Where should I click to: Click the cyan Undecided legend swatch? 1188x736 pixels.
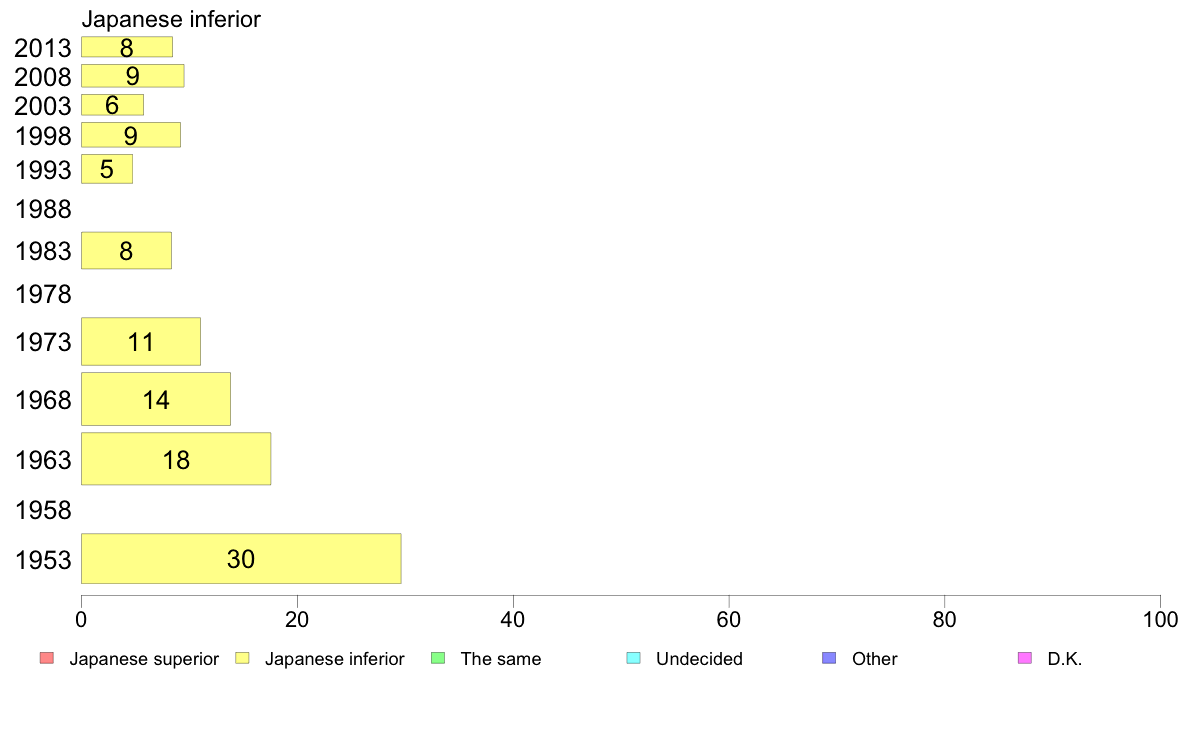(632, 658)
